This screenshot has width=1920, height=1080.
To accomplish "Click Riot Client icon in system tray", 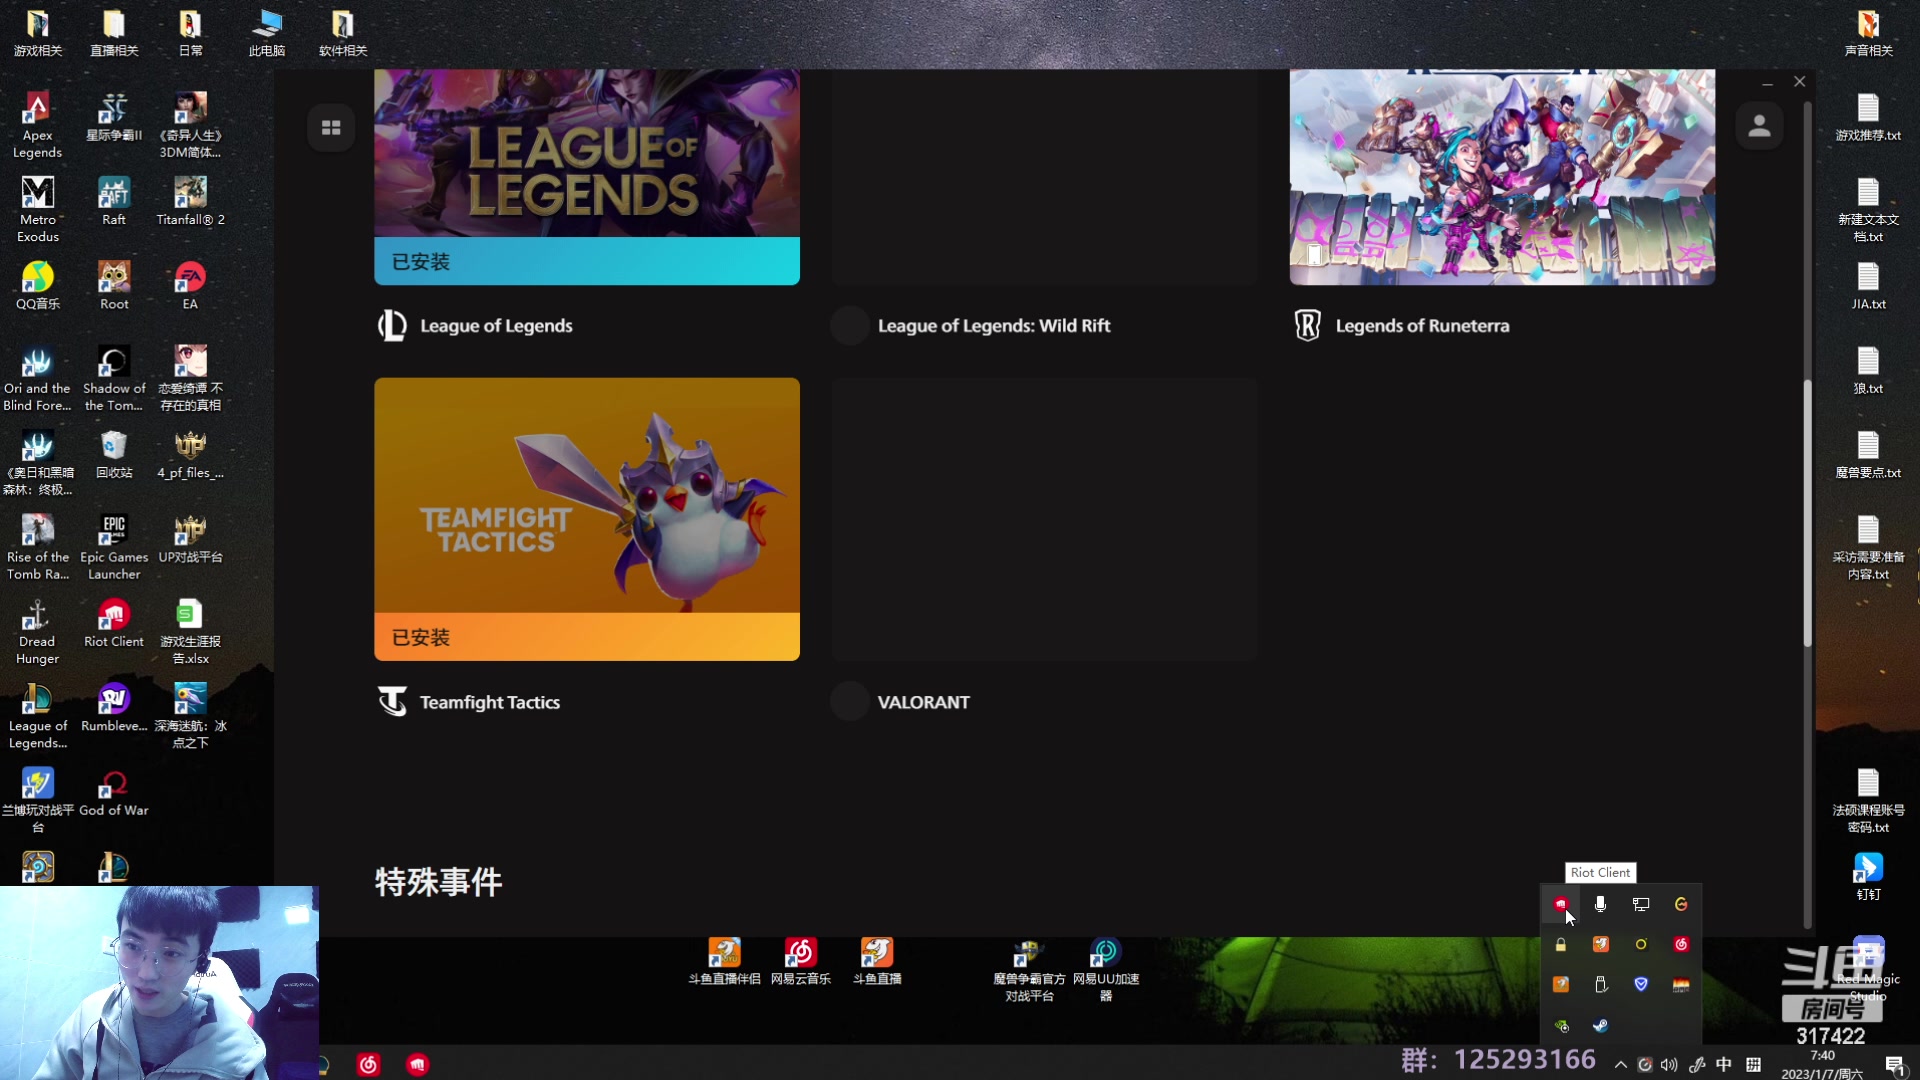I will 1560,904.
